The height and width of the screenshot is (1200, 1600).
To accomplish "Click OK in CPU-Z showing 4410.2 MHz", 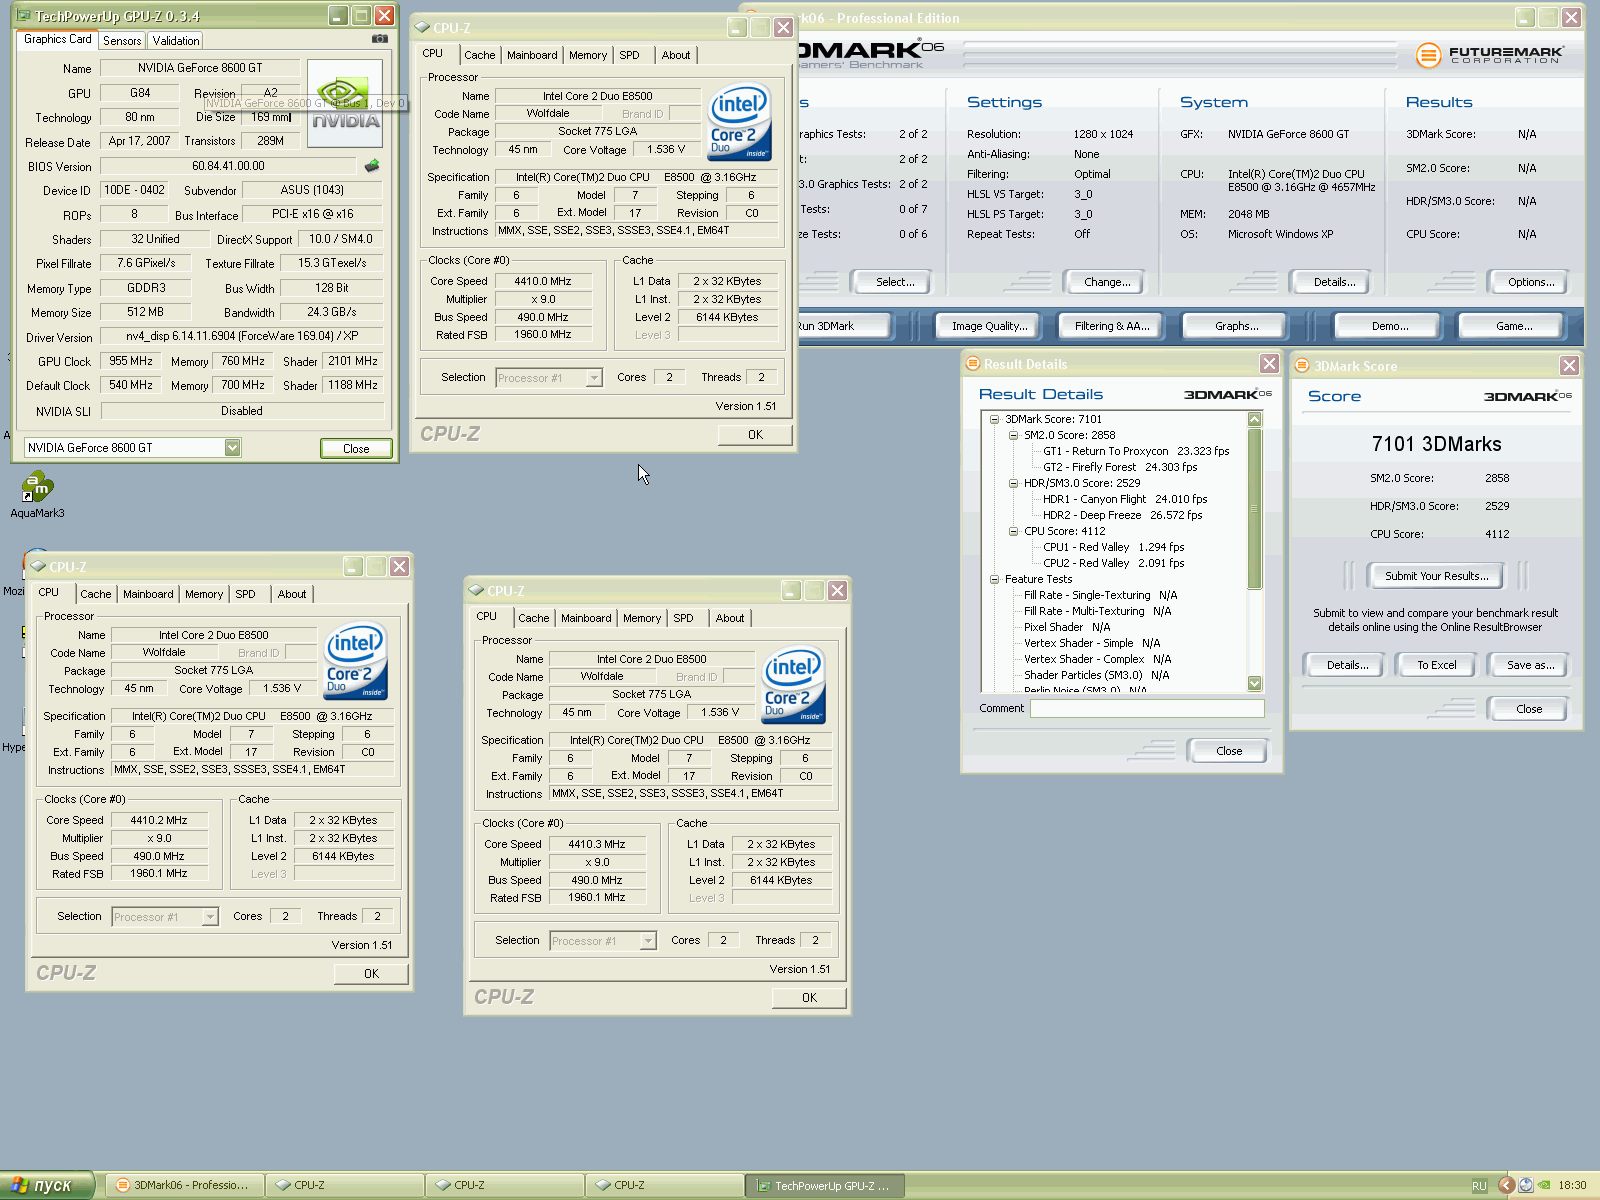I will [371, 974].
